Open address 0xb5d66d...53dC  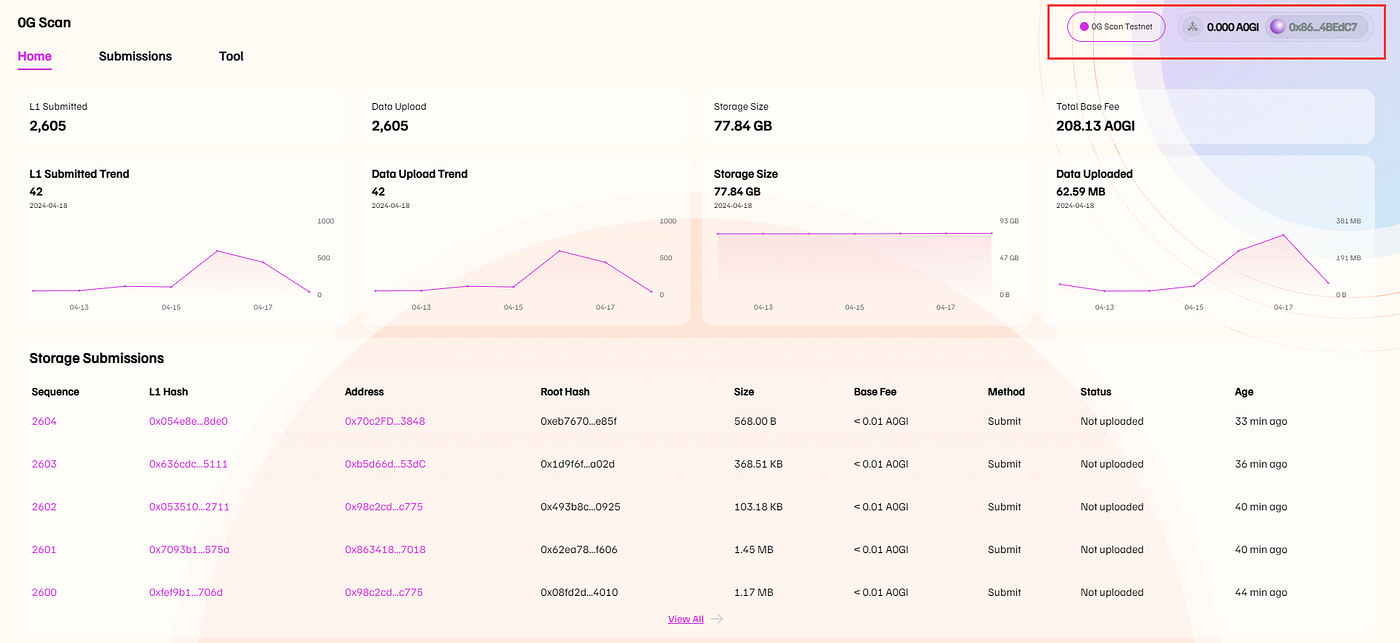[385, 464]
